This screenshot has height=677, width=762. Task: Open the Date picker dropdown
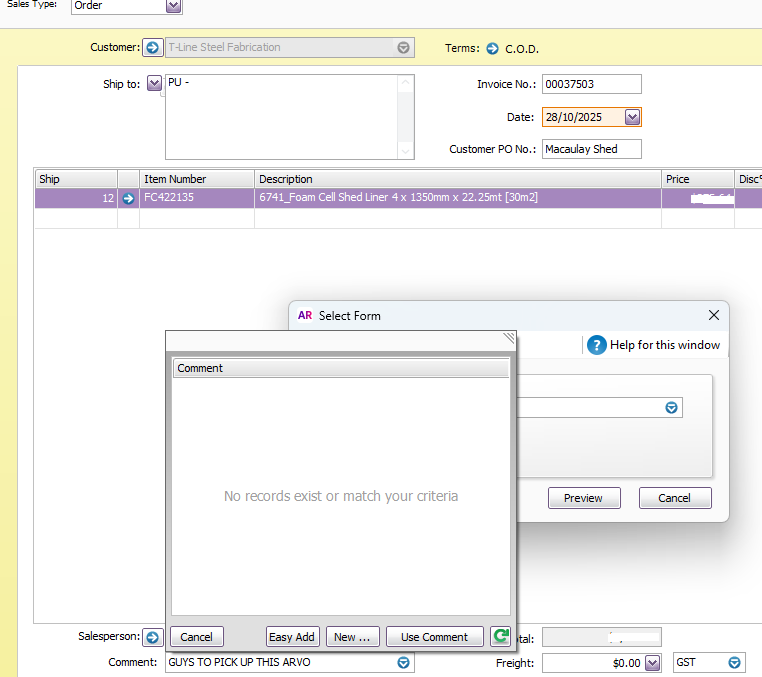tap(632, 117)
